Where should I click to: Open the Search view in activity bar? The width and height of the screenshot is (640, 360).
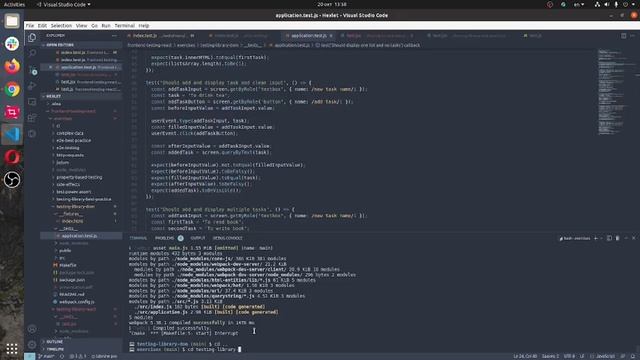click(x=32, y=53)
